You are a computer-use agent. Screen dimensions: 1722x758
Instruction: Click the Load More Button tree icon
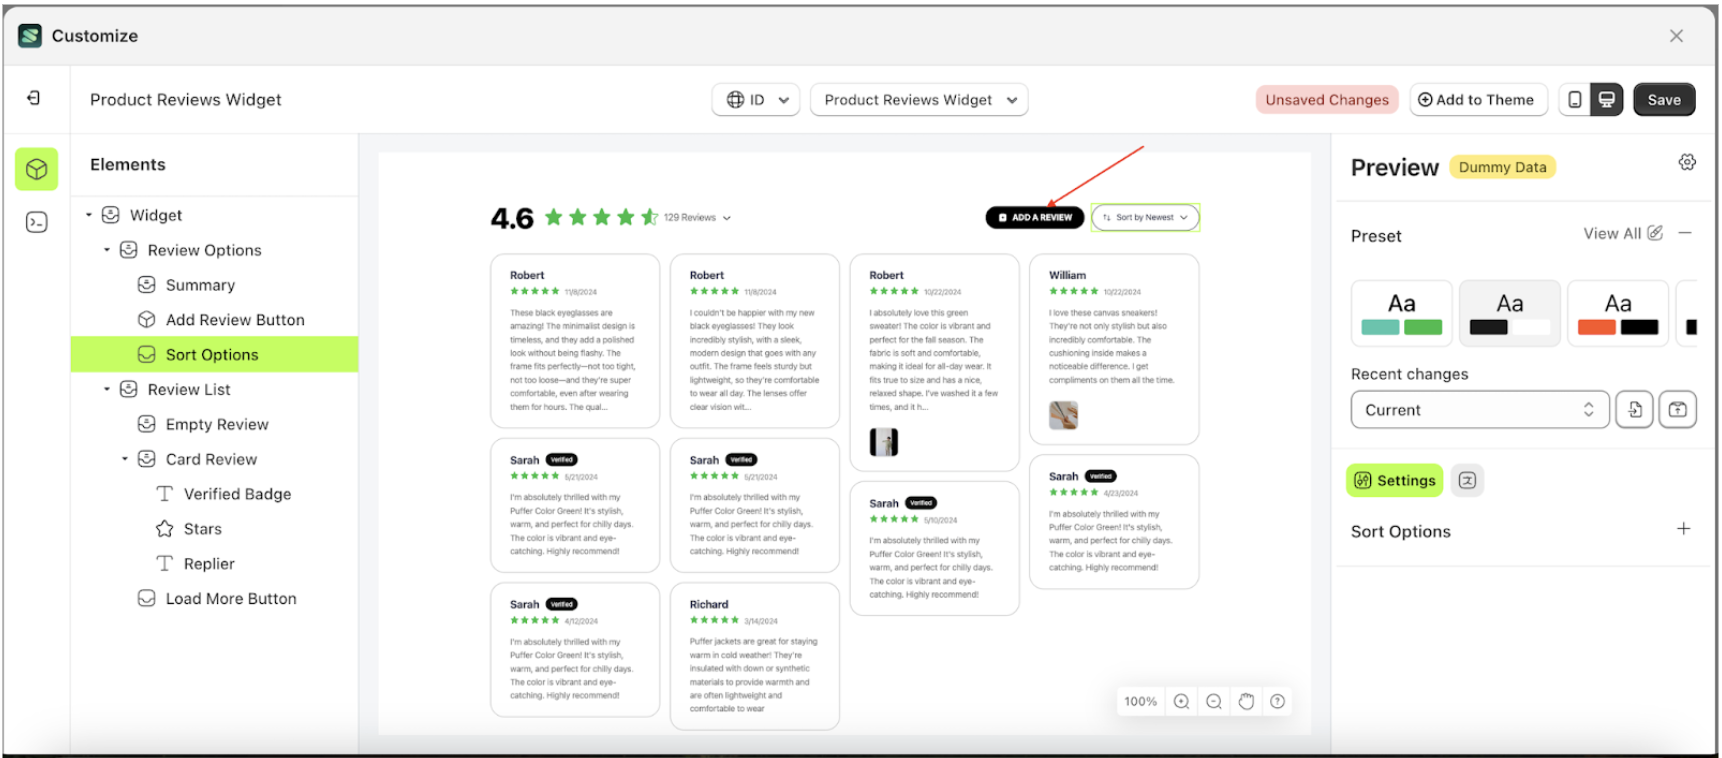pos(147,599)
